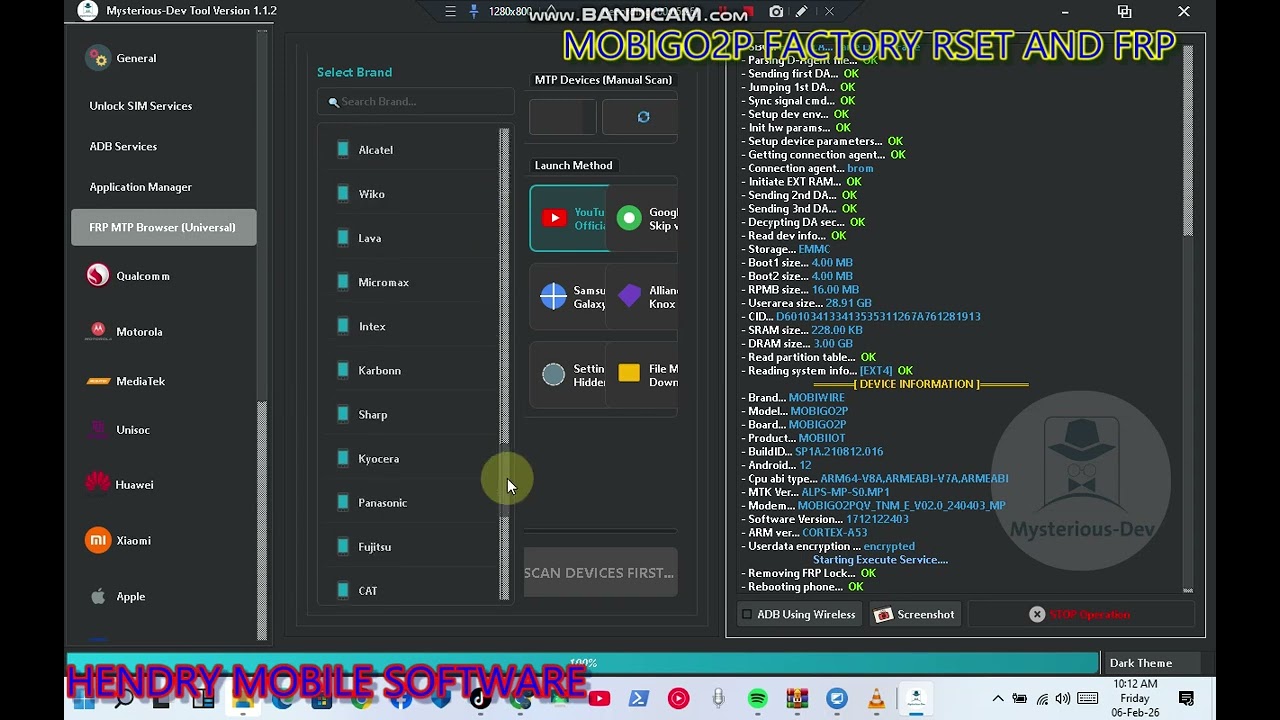Click the DEVICE INFORMATION log header
Image resolution: width=1280 pixels, height=720 pixels.
pyautogui.click(x=920, y=384)
